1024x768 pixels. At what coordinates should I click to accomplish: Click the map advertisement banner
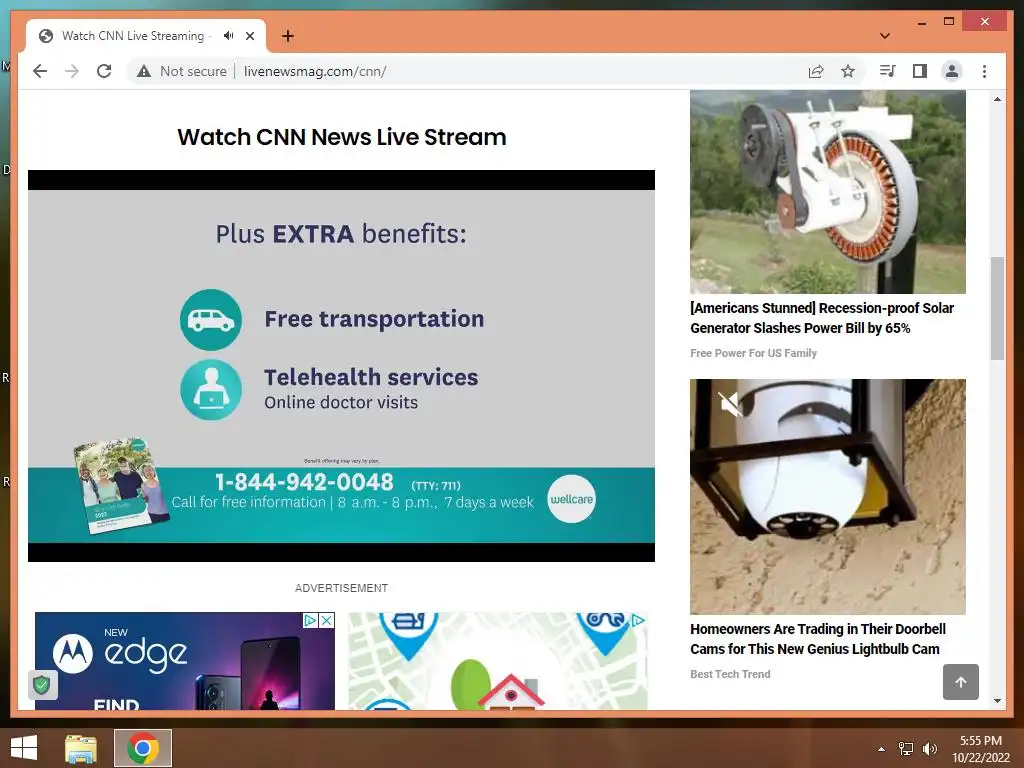[x=498, y=661]
